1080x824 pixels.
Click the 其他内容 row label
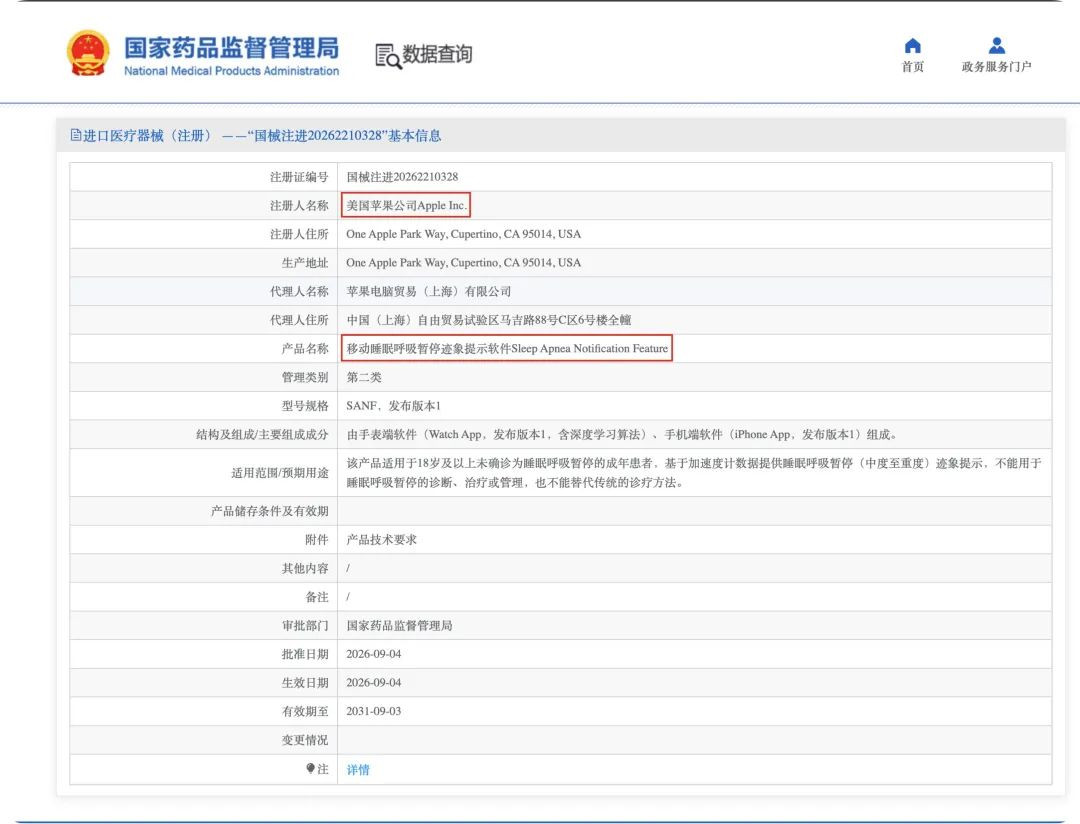[x=305, y=568]
